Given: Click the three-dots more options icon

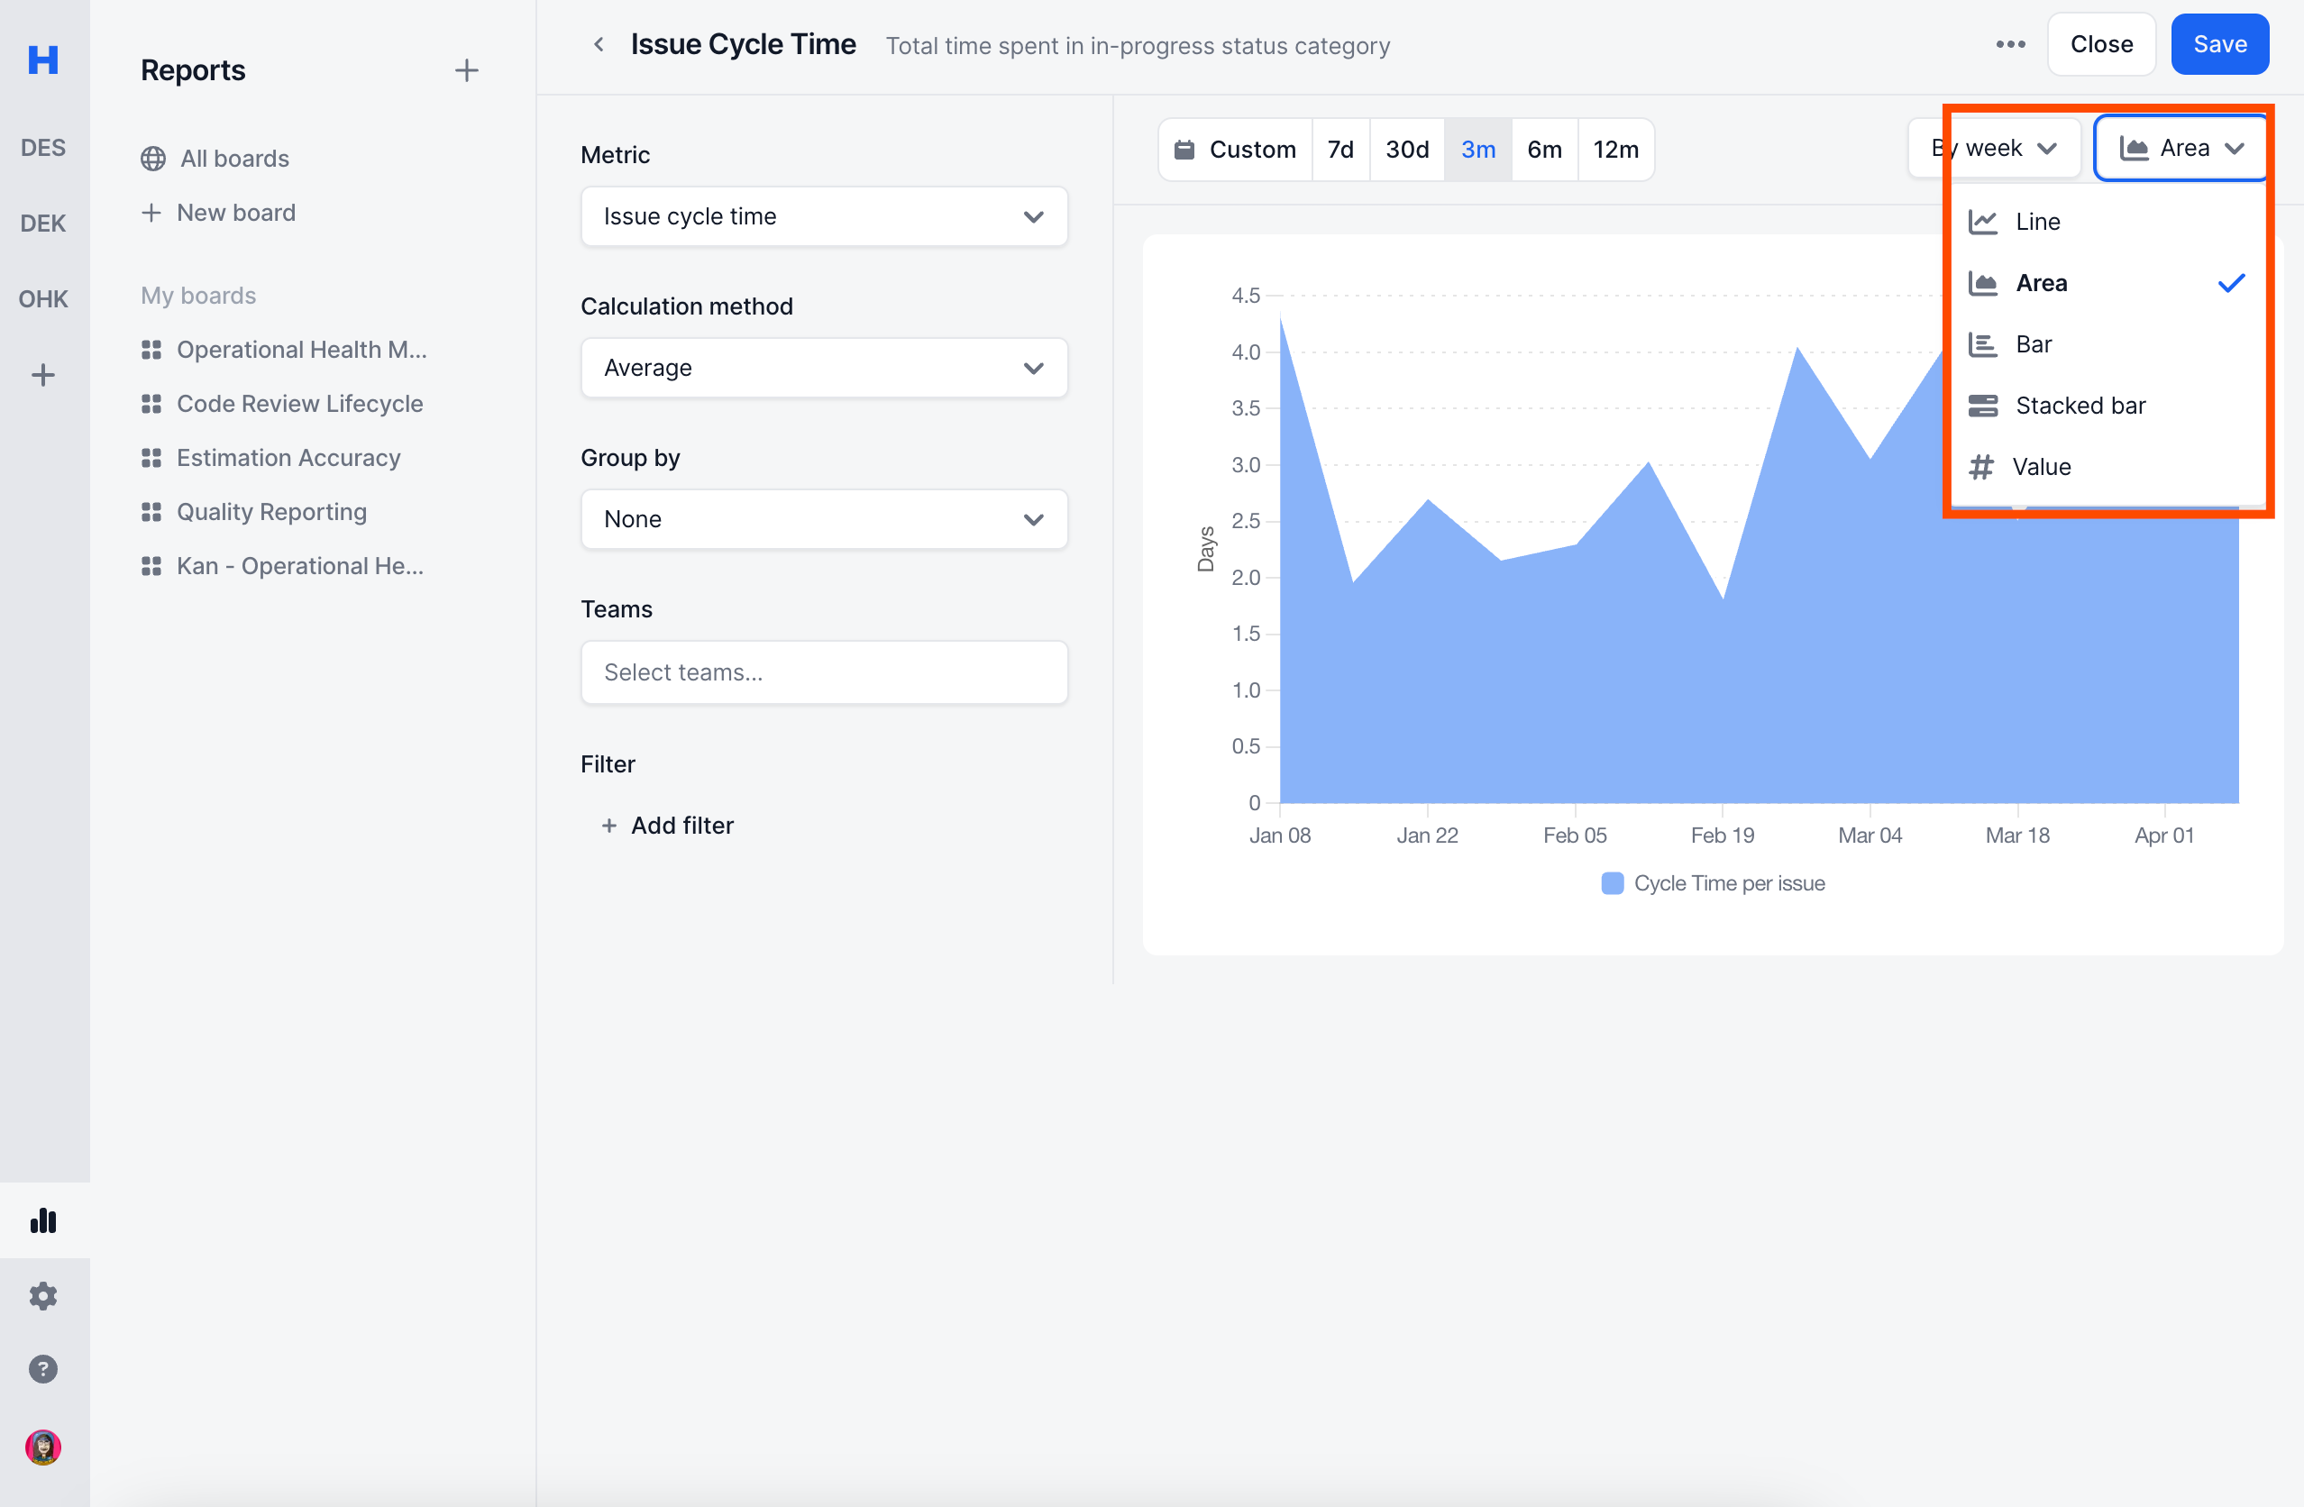Looking at the screenshot, I should [x=2010, y=45].
